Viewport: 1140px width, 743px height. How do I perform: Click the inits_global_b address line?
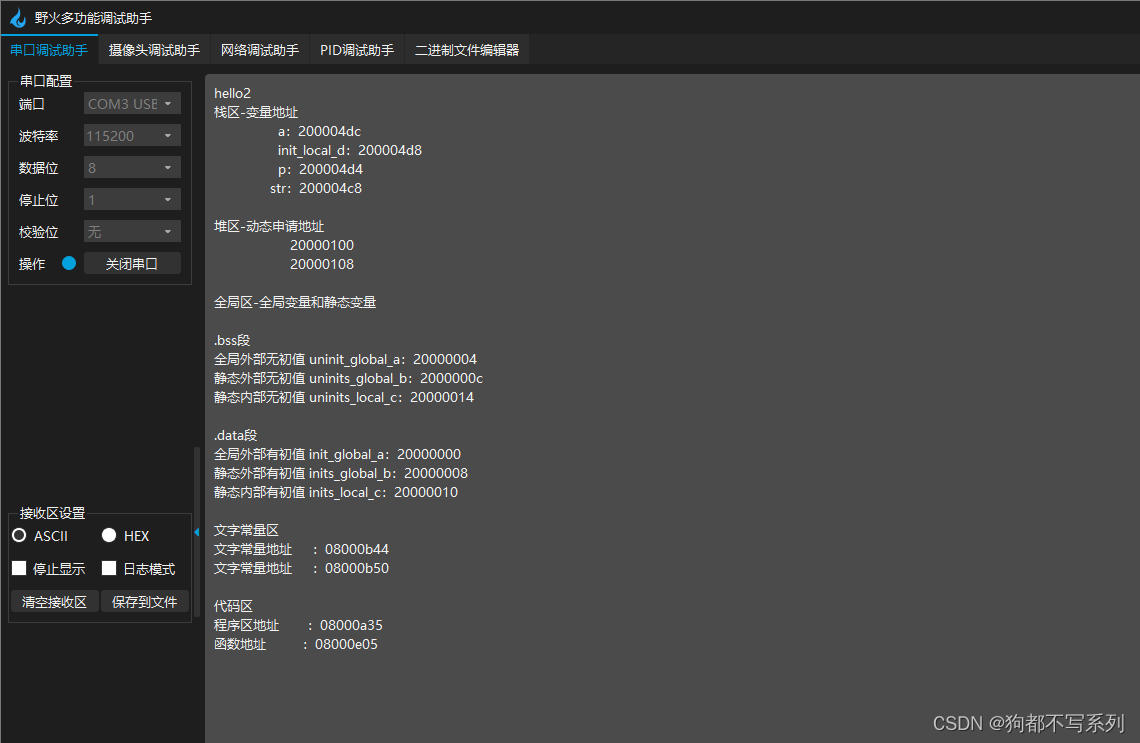coord(341,473)
